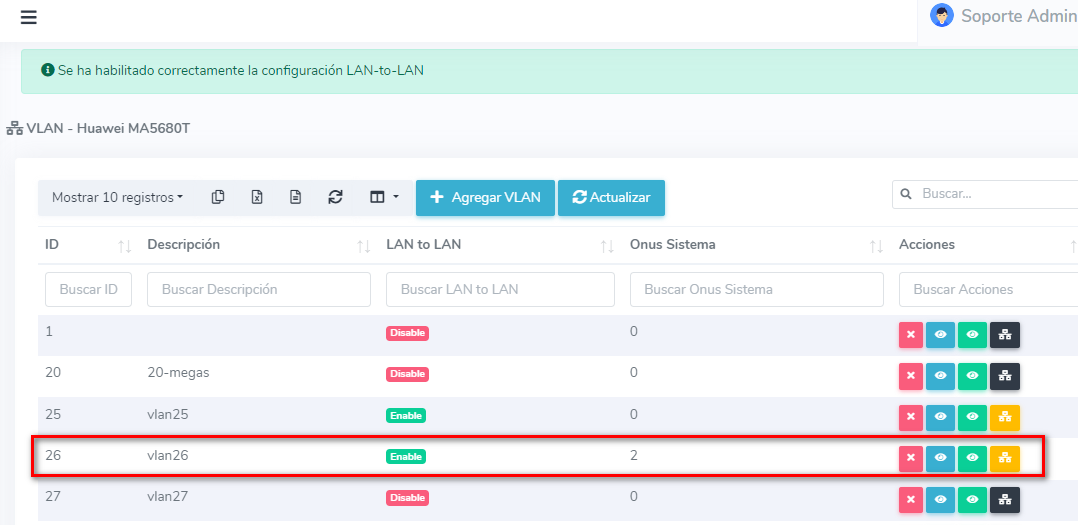Click the document export icon
The height and width of the screenshot is (525, 1078).
(296, 198)
